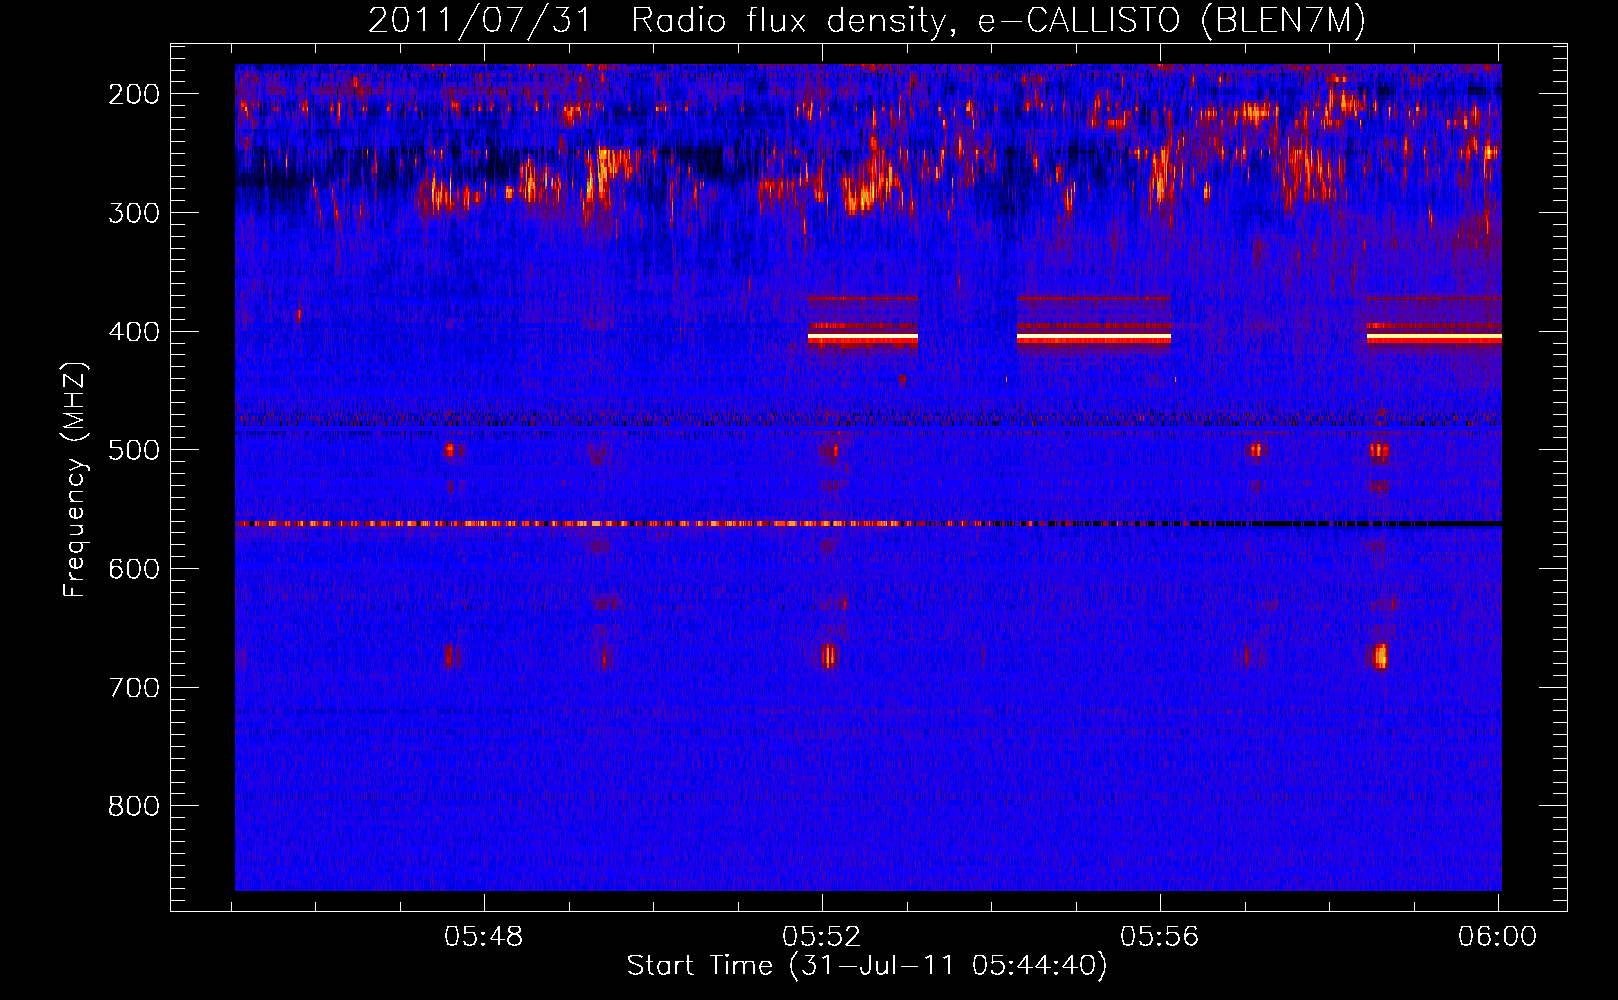Click the "Frequency (MHZ)" axis label
The height and width of the screenshot is (1000, 1618).
tap(75, 479)
